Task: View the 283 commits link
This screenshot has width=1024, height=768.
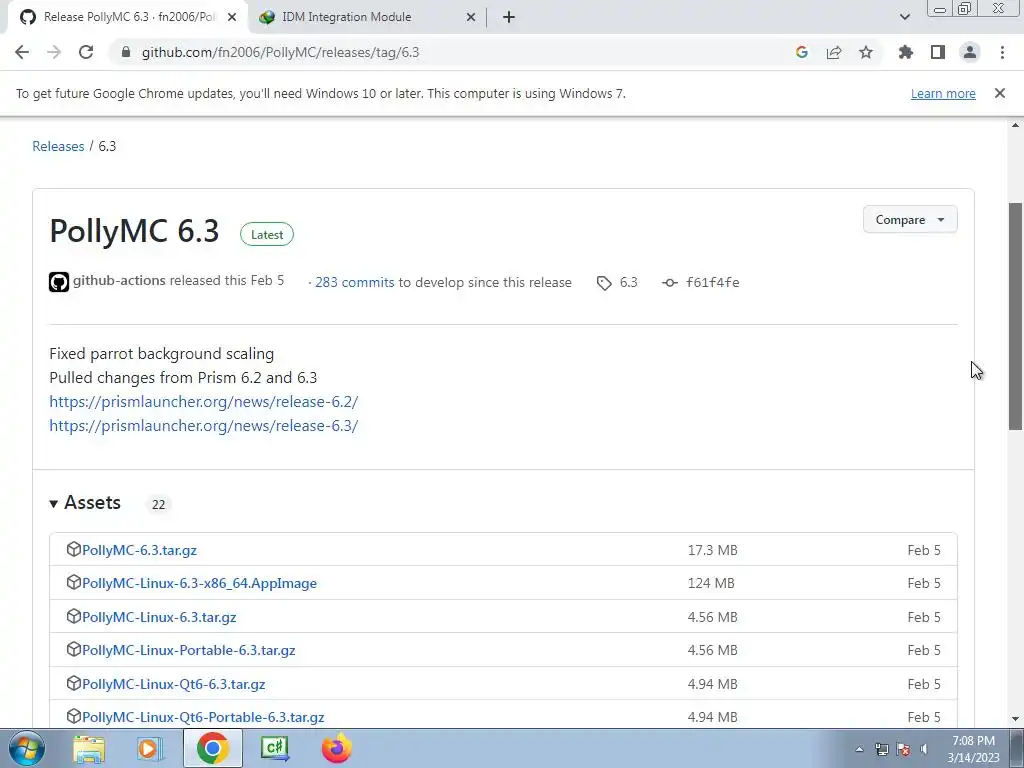Action: (355, 282)
